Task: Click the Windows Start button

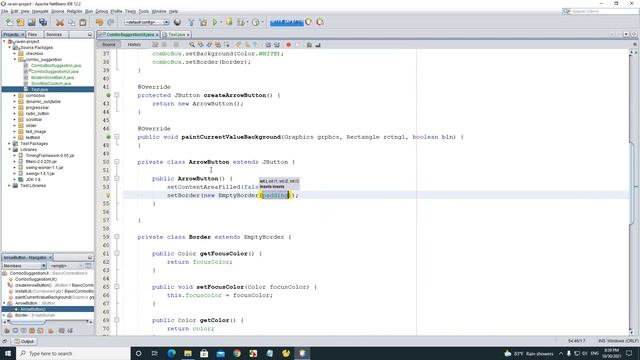Action: click(8, 353)
